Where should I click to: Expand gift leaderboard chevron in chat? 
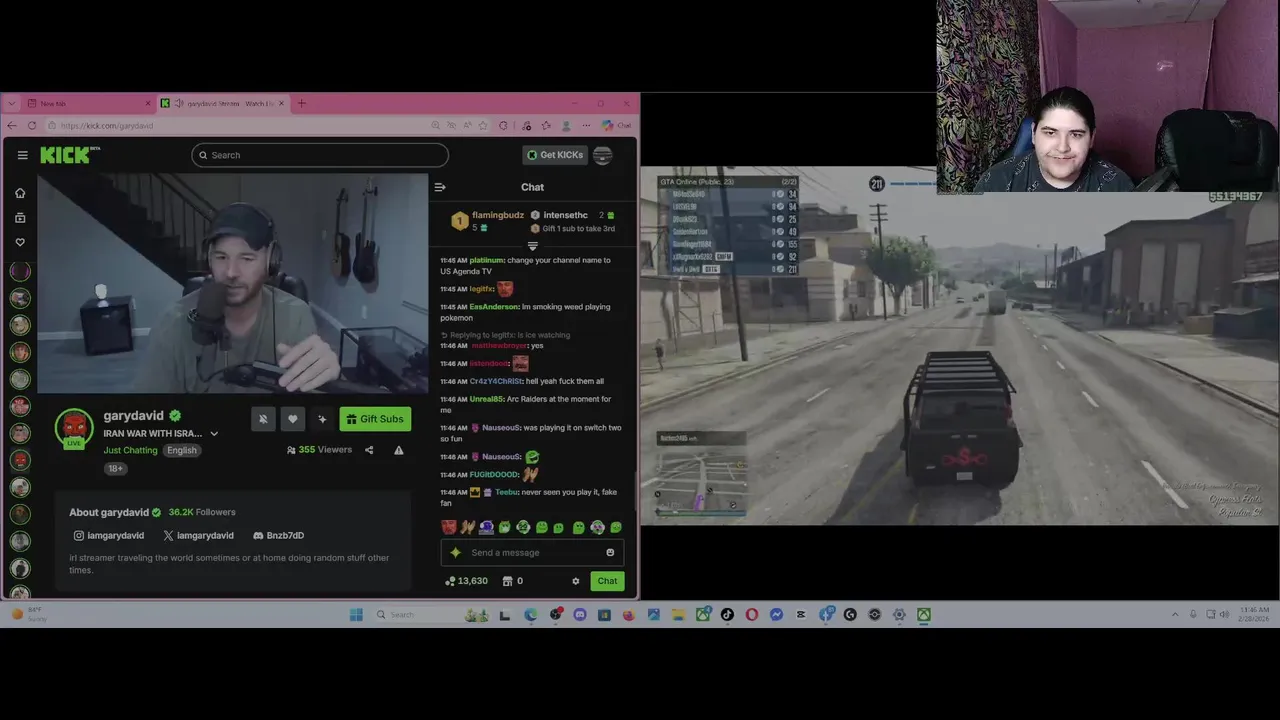[532, 246]
